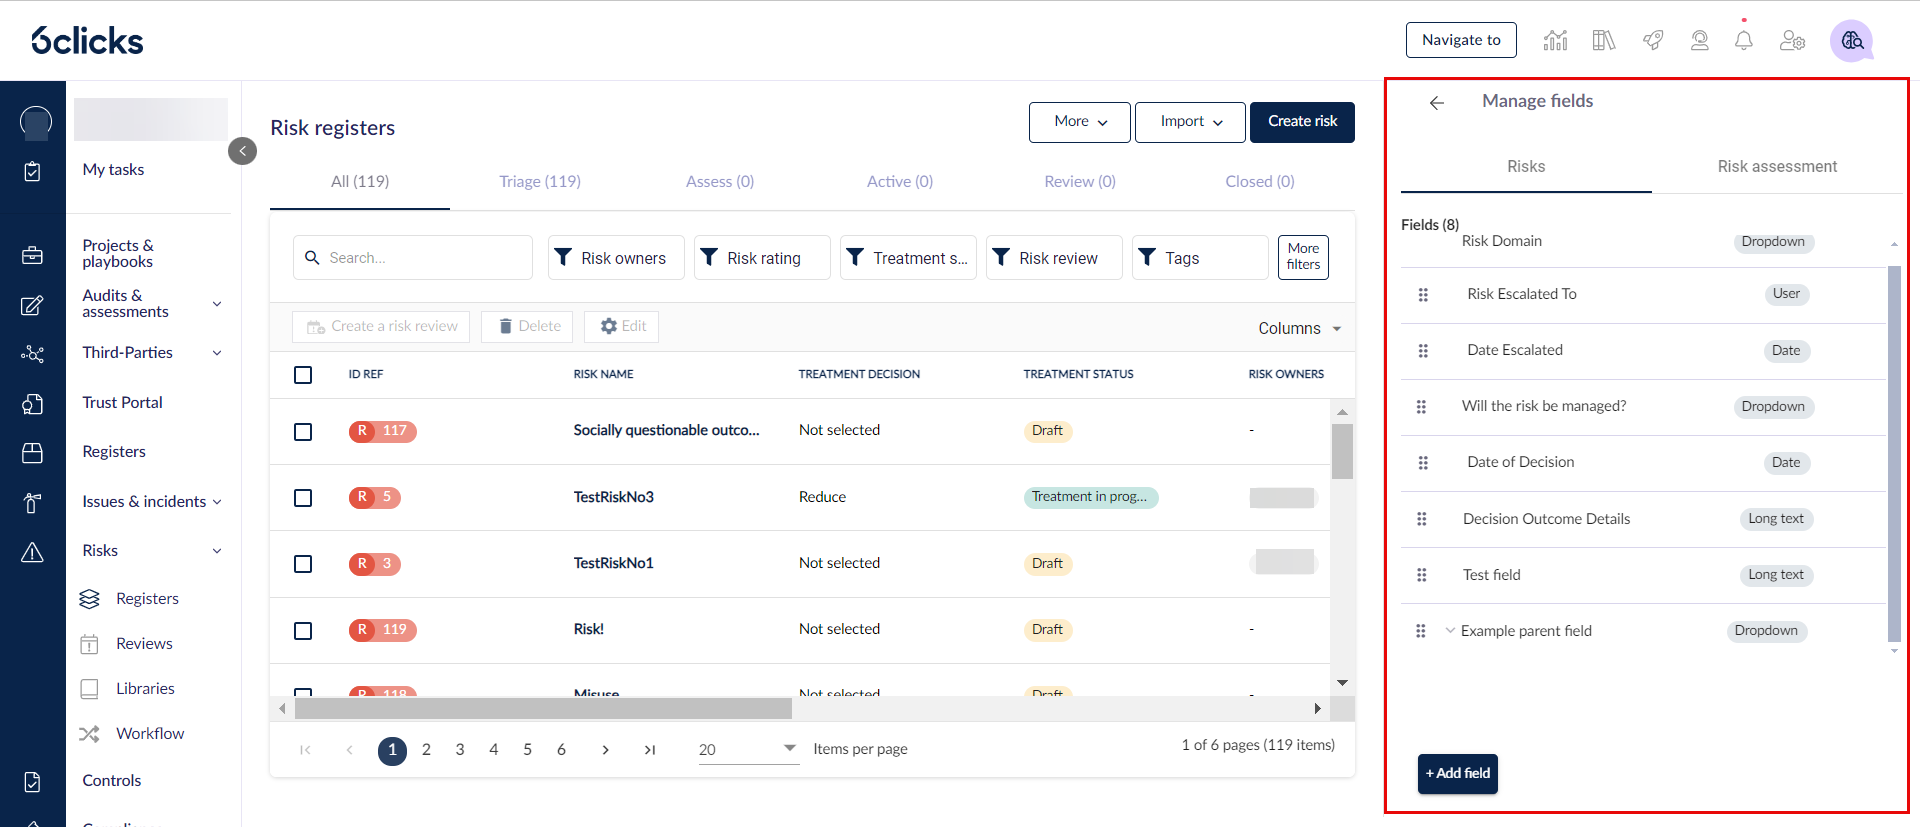1920x827 pixels.
Task: Click the Add field button
Action: [x=1458, y=774]
